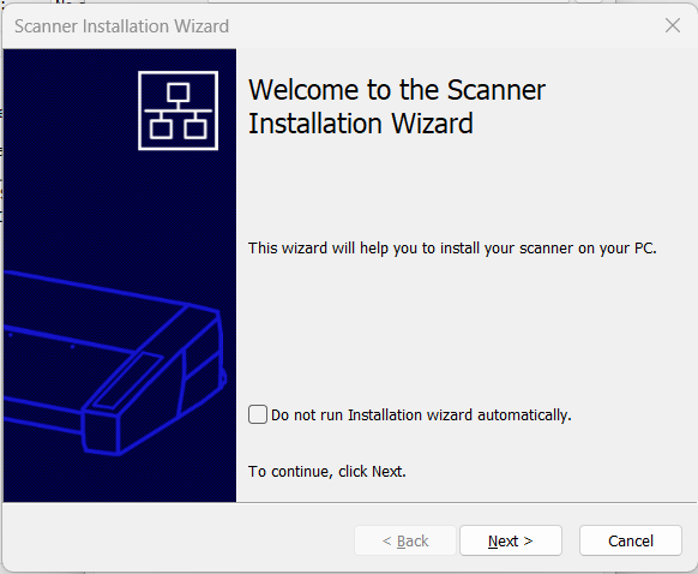Click empty footer area left of Back
The image size is (698, 574).
click(180, 541)
